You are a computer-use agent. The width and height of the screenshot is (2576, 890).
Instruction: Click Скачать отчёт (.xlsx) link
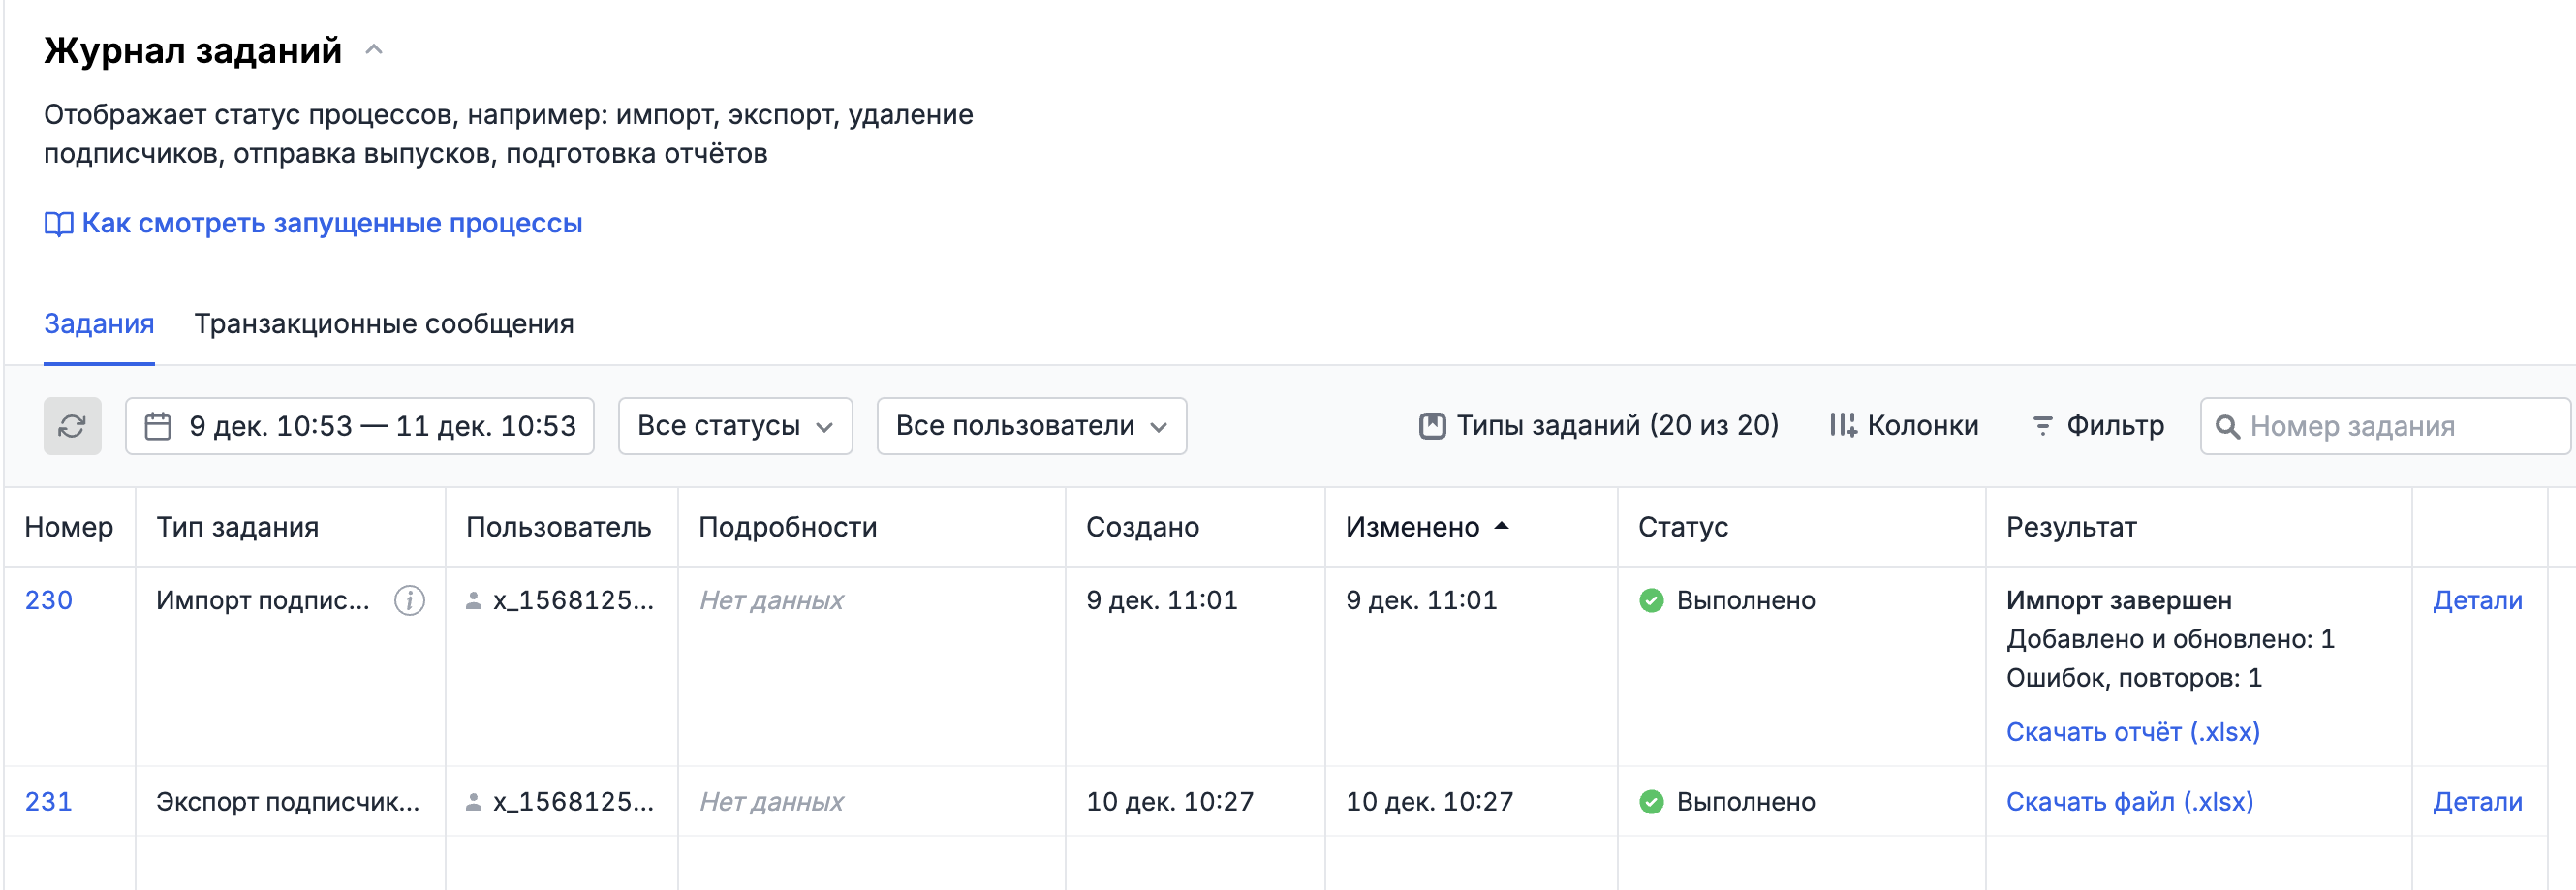point(2132,732)
